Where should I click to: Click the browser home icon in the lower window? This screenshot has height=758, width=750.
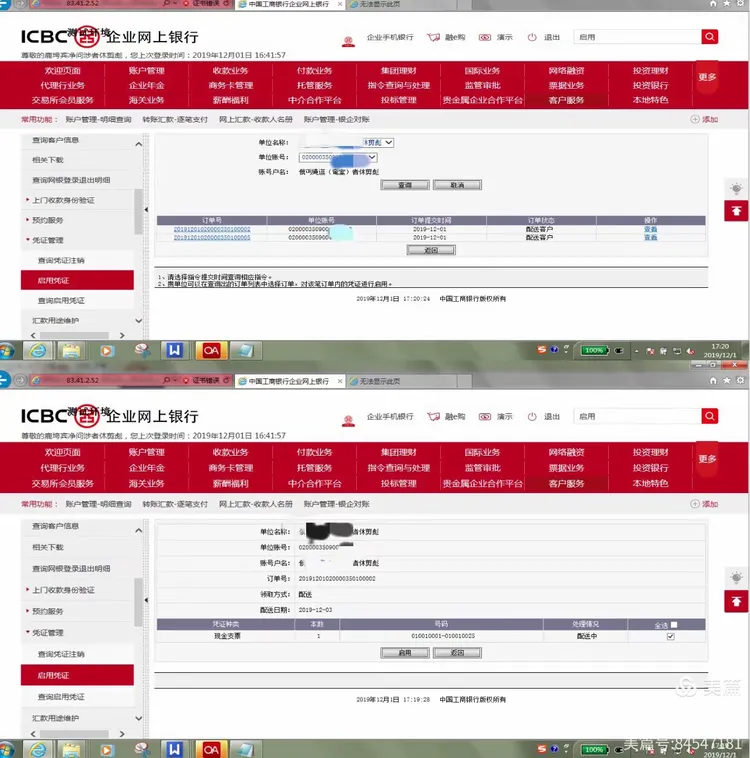pos(713,380)
